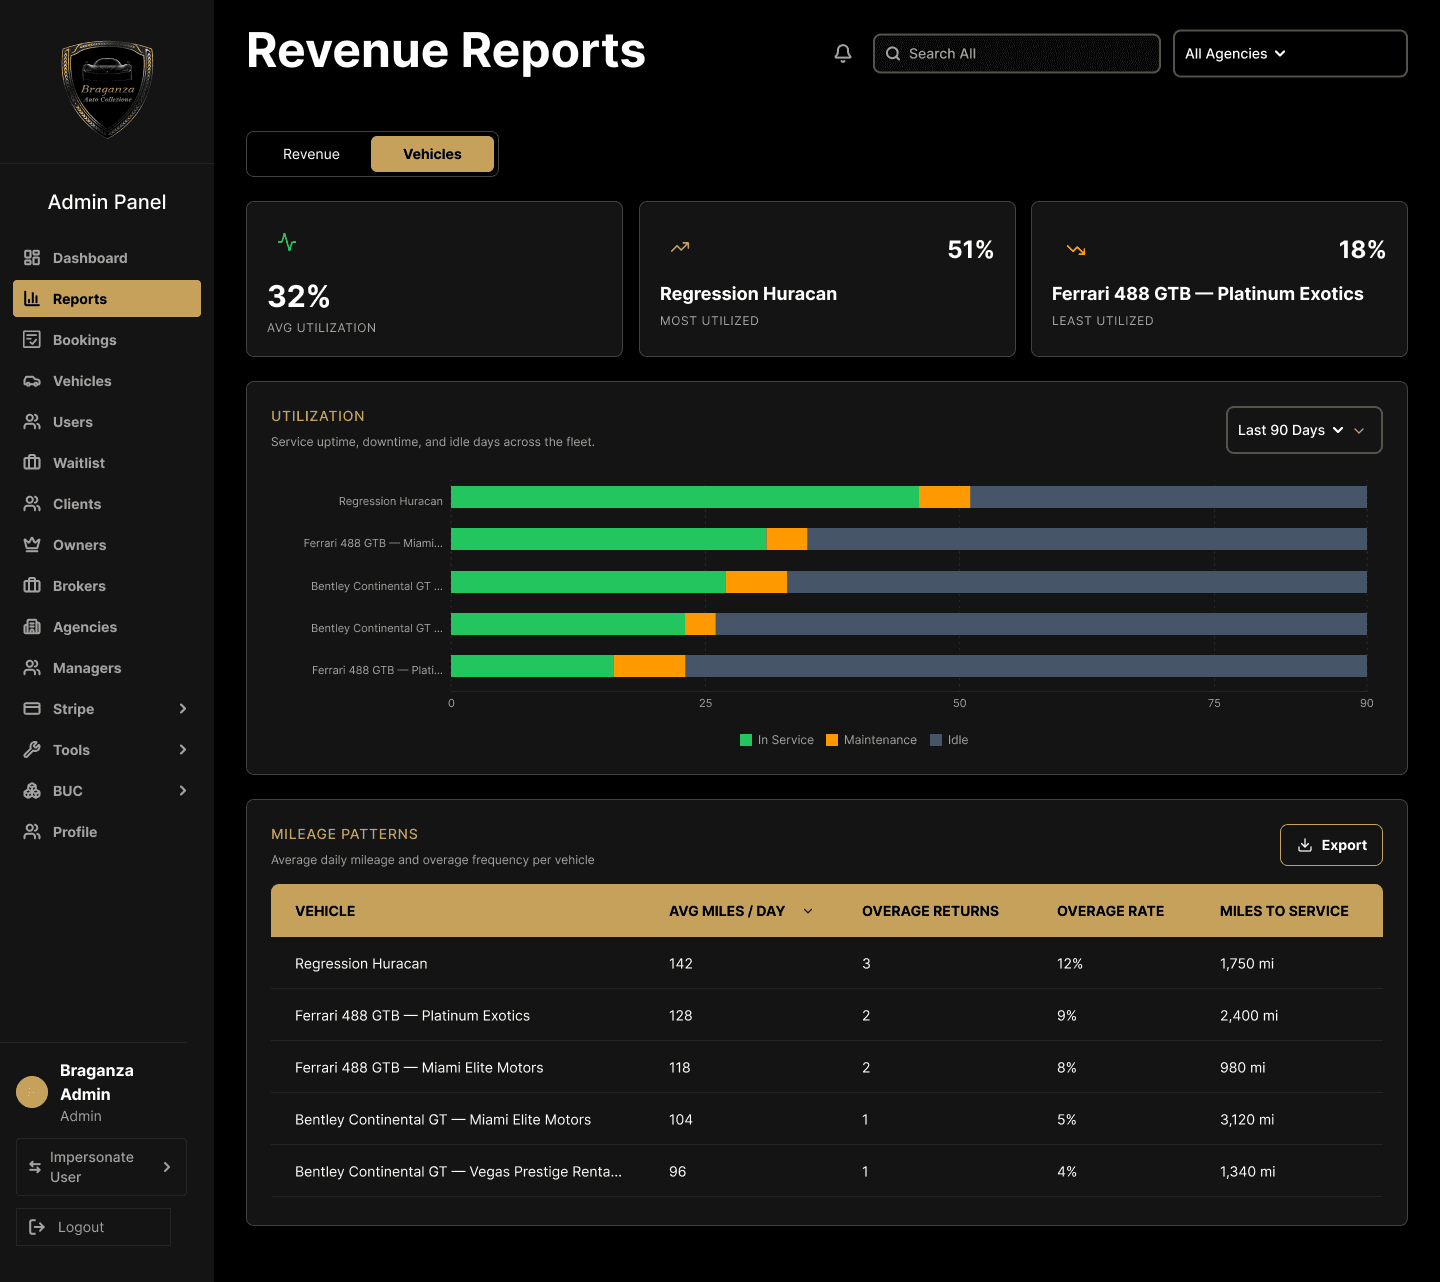The width and height of the screenshot is (1440, 1282).
Task: Sort by Avg Miles / Day column
Action: (740, 911)
